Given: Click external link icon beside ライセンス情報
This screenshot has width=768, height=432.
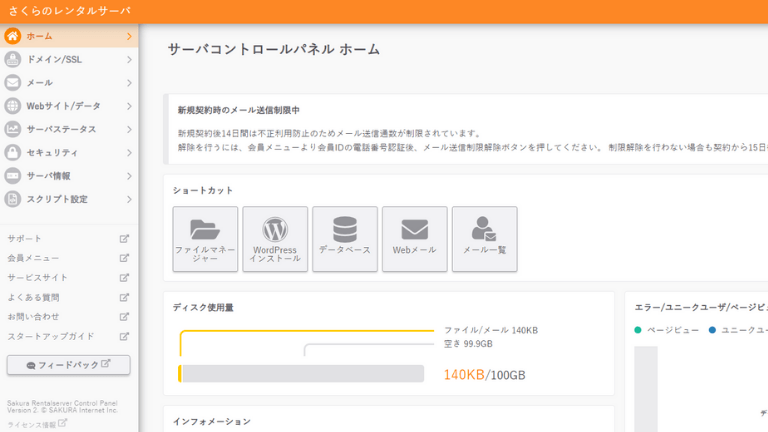Looking at the screenshot, I should coord(62,423).
